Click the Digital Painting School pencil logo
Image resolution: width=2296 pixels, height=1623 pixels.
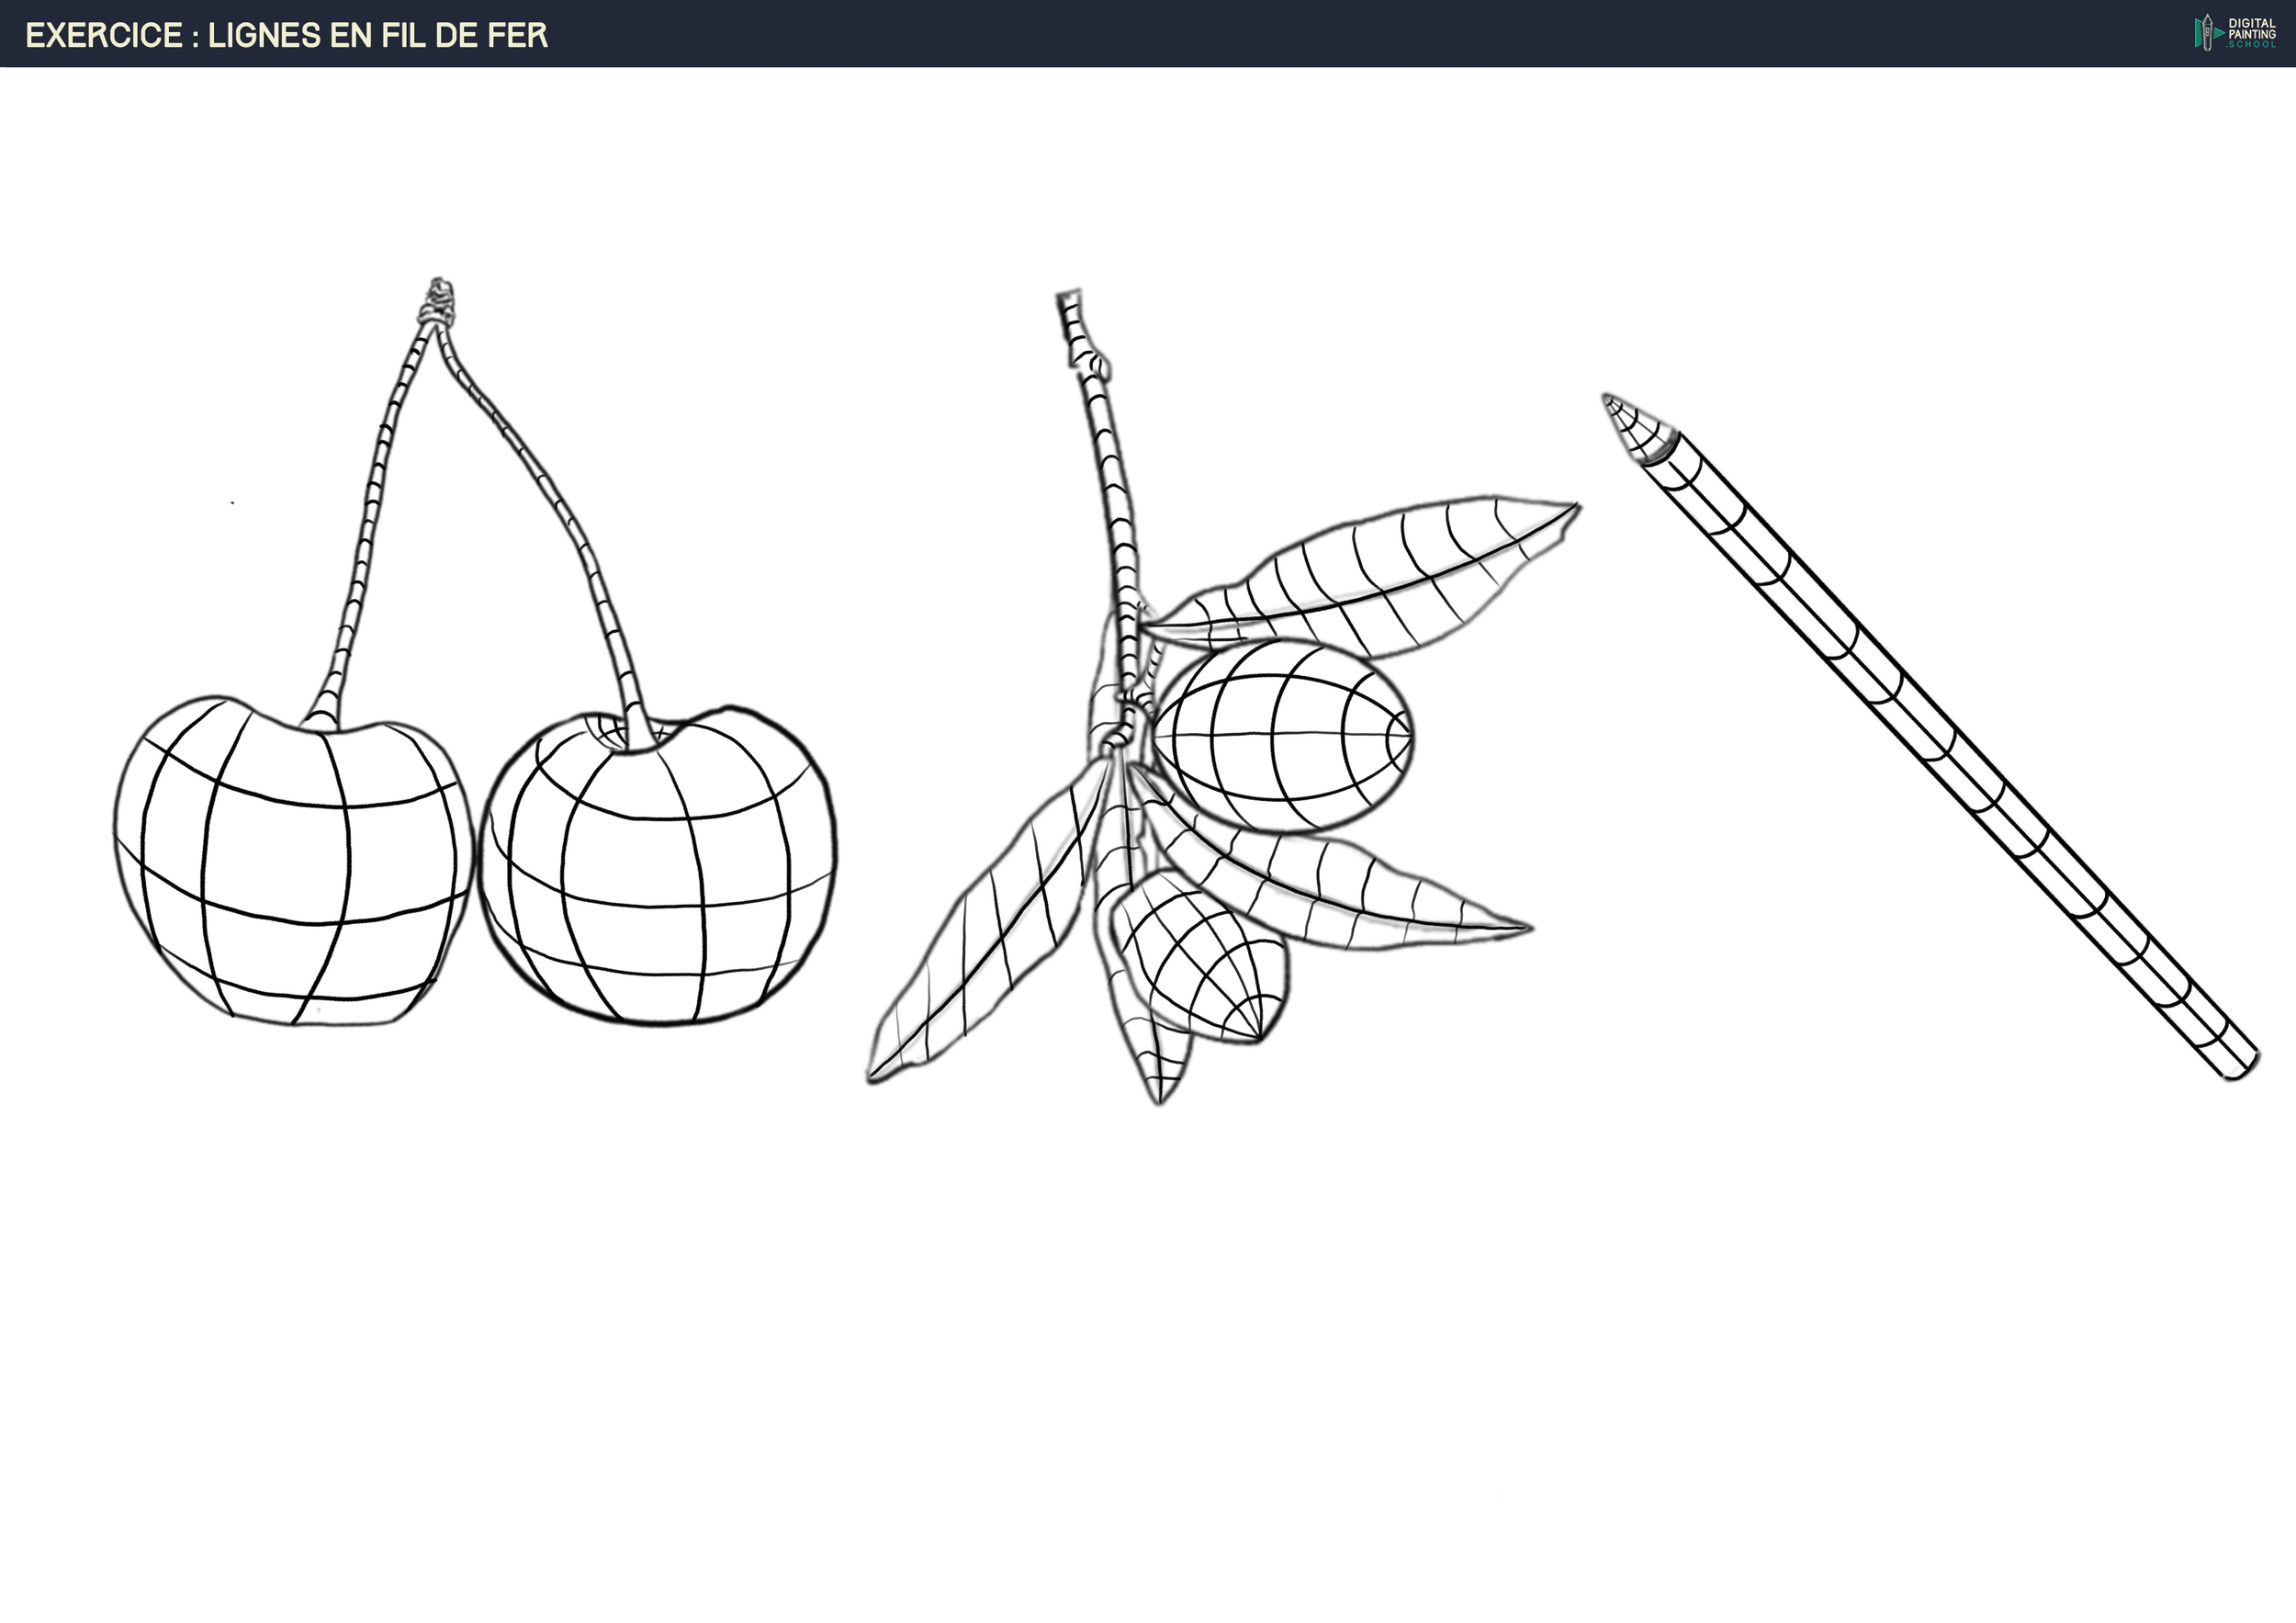click(2207, 33)
